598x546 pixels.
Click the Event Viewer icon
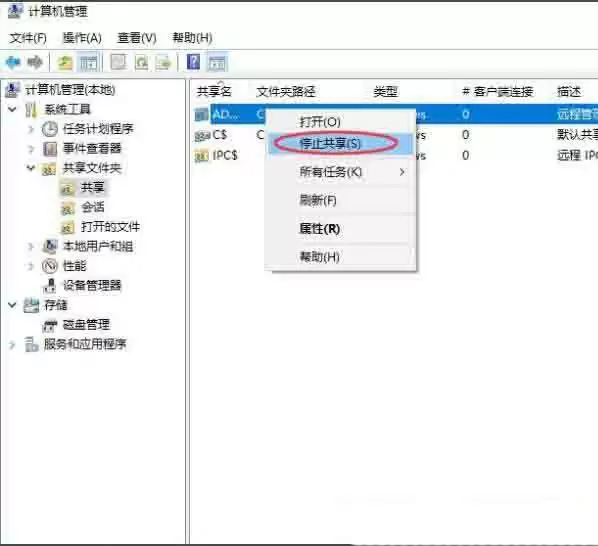click(50, 149)
